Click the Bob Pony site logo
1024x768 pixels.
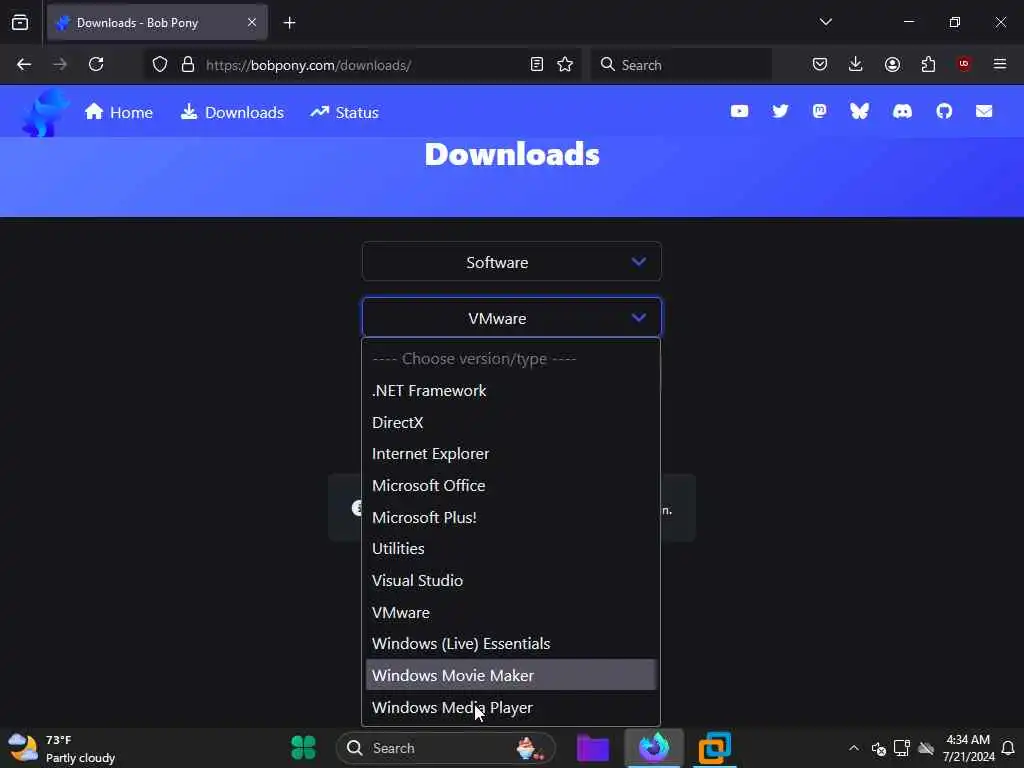(x=44, y=112)
